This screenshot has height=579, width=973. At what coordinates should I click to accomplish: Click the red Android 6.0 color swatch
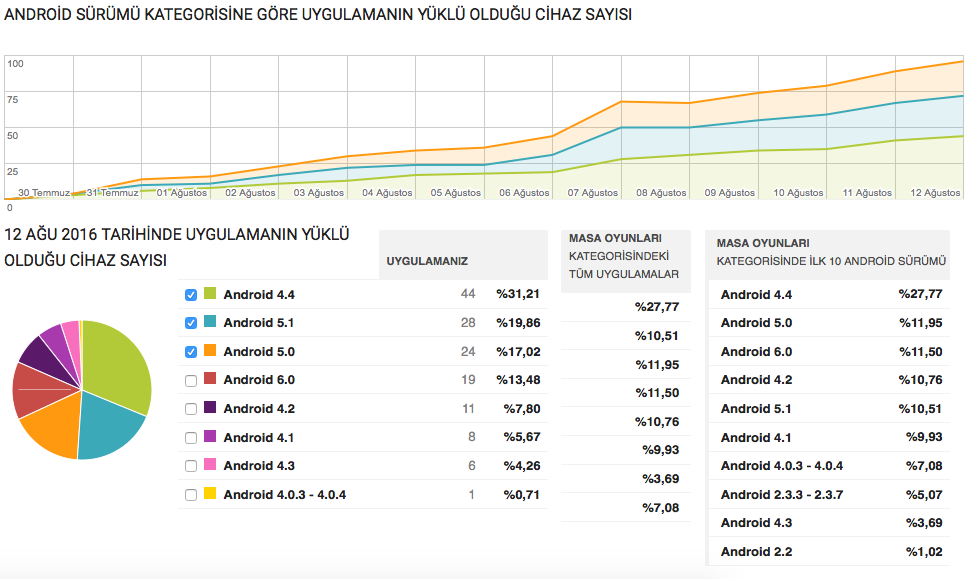(x=210, y=379)
